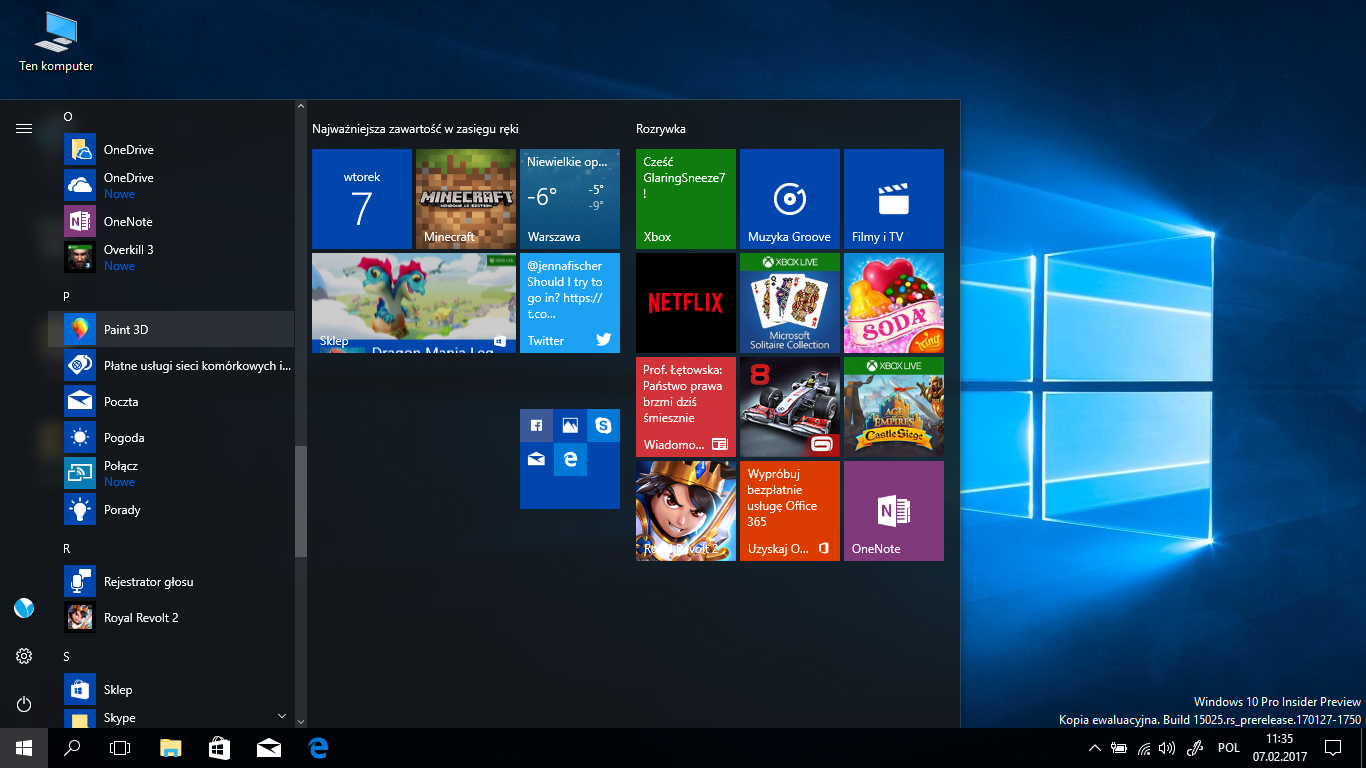
Task: Open the purple OneNote tile
Action: coord(894,511)
